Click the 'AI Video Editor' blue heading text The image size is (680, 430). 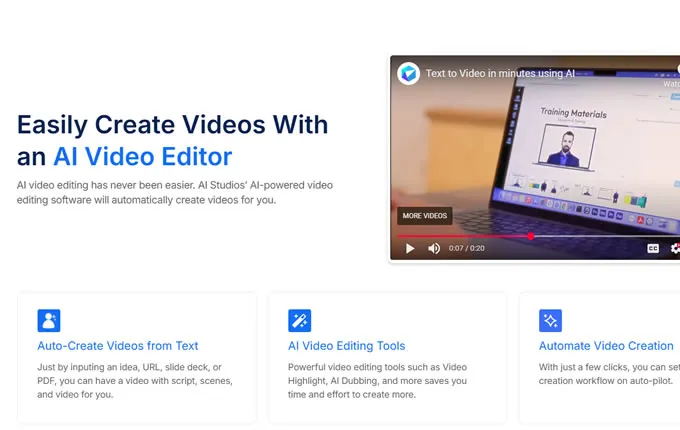(143, 156)
